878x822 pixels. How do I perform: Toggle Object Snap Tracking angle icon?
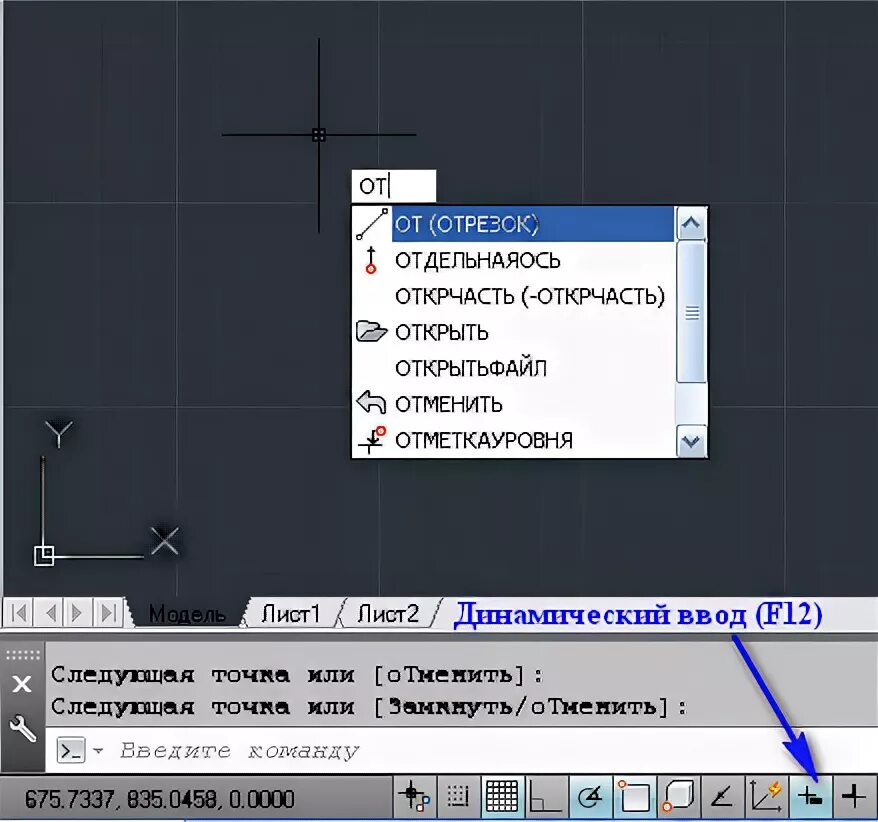coord(722,797)
